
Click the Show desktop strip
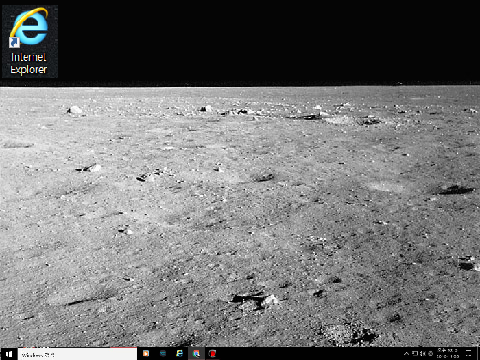[x=478, y=354]
